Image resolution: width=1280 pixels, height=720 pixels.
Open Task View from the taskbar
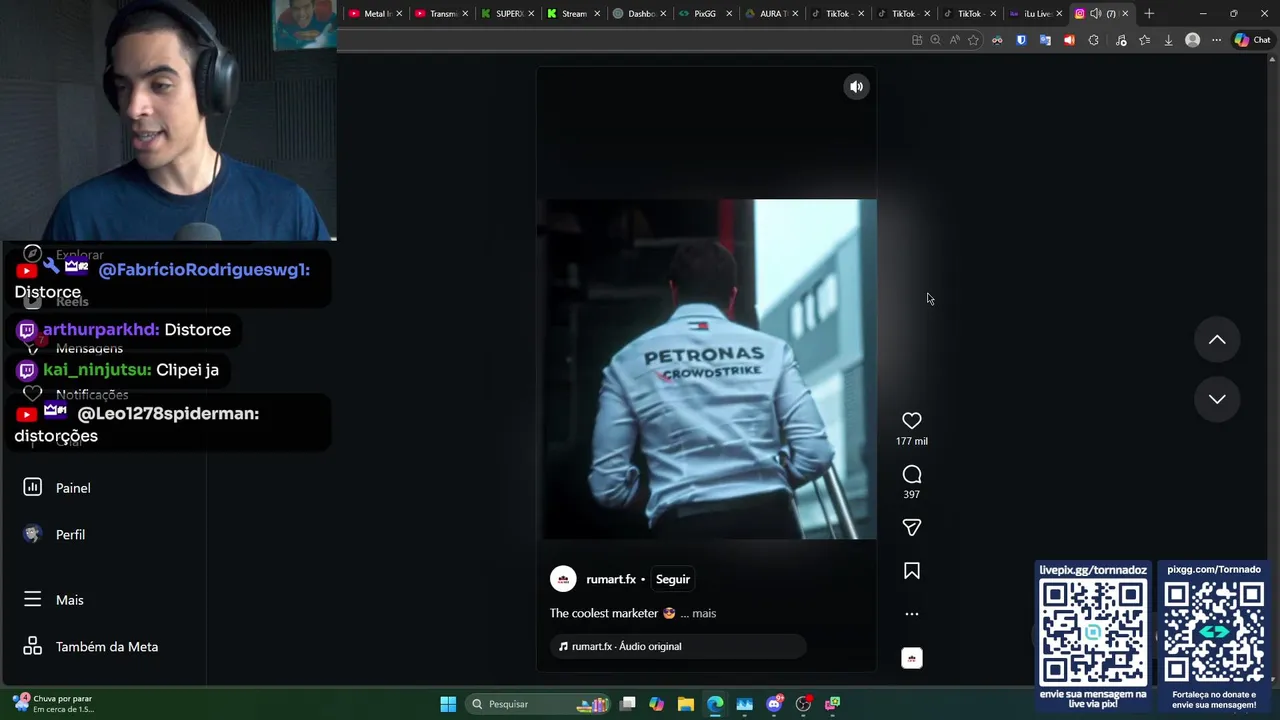(627, 704)
